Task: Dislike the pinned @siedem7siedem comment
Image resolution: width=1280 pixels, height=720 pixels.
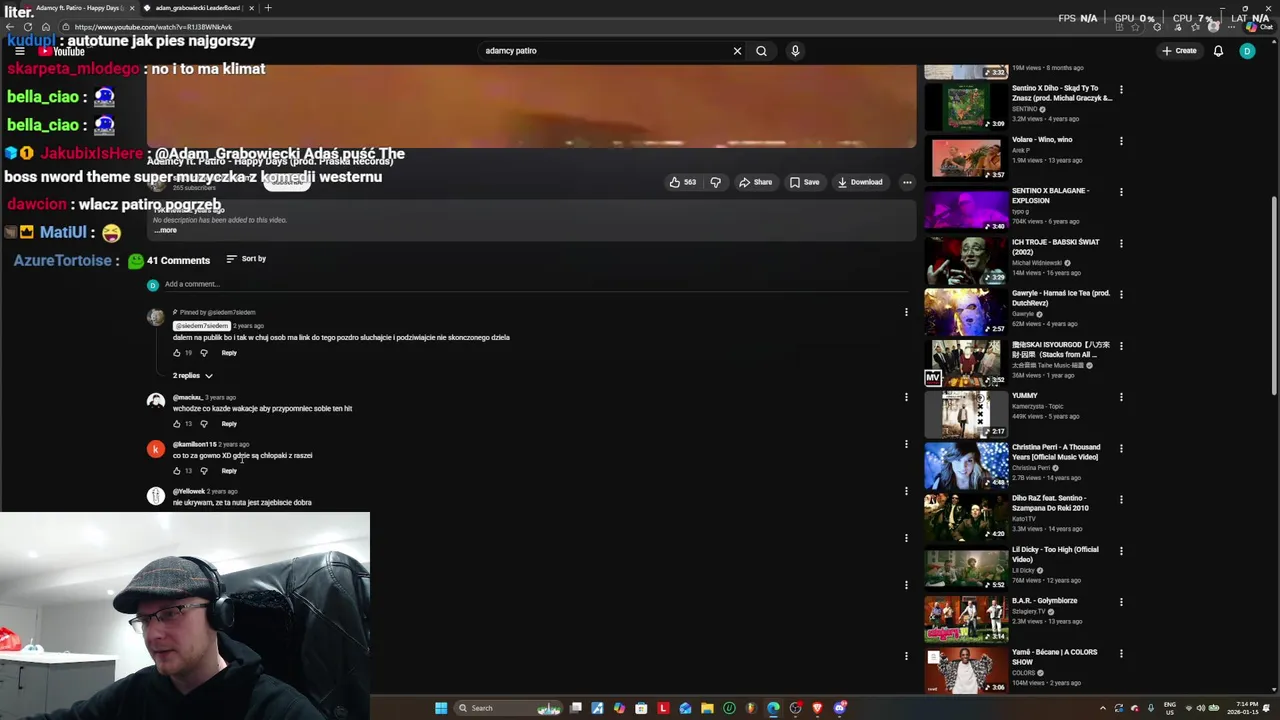Action: (204, 353)
